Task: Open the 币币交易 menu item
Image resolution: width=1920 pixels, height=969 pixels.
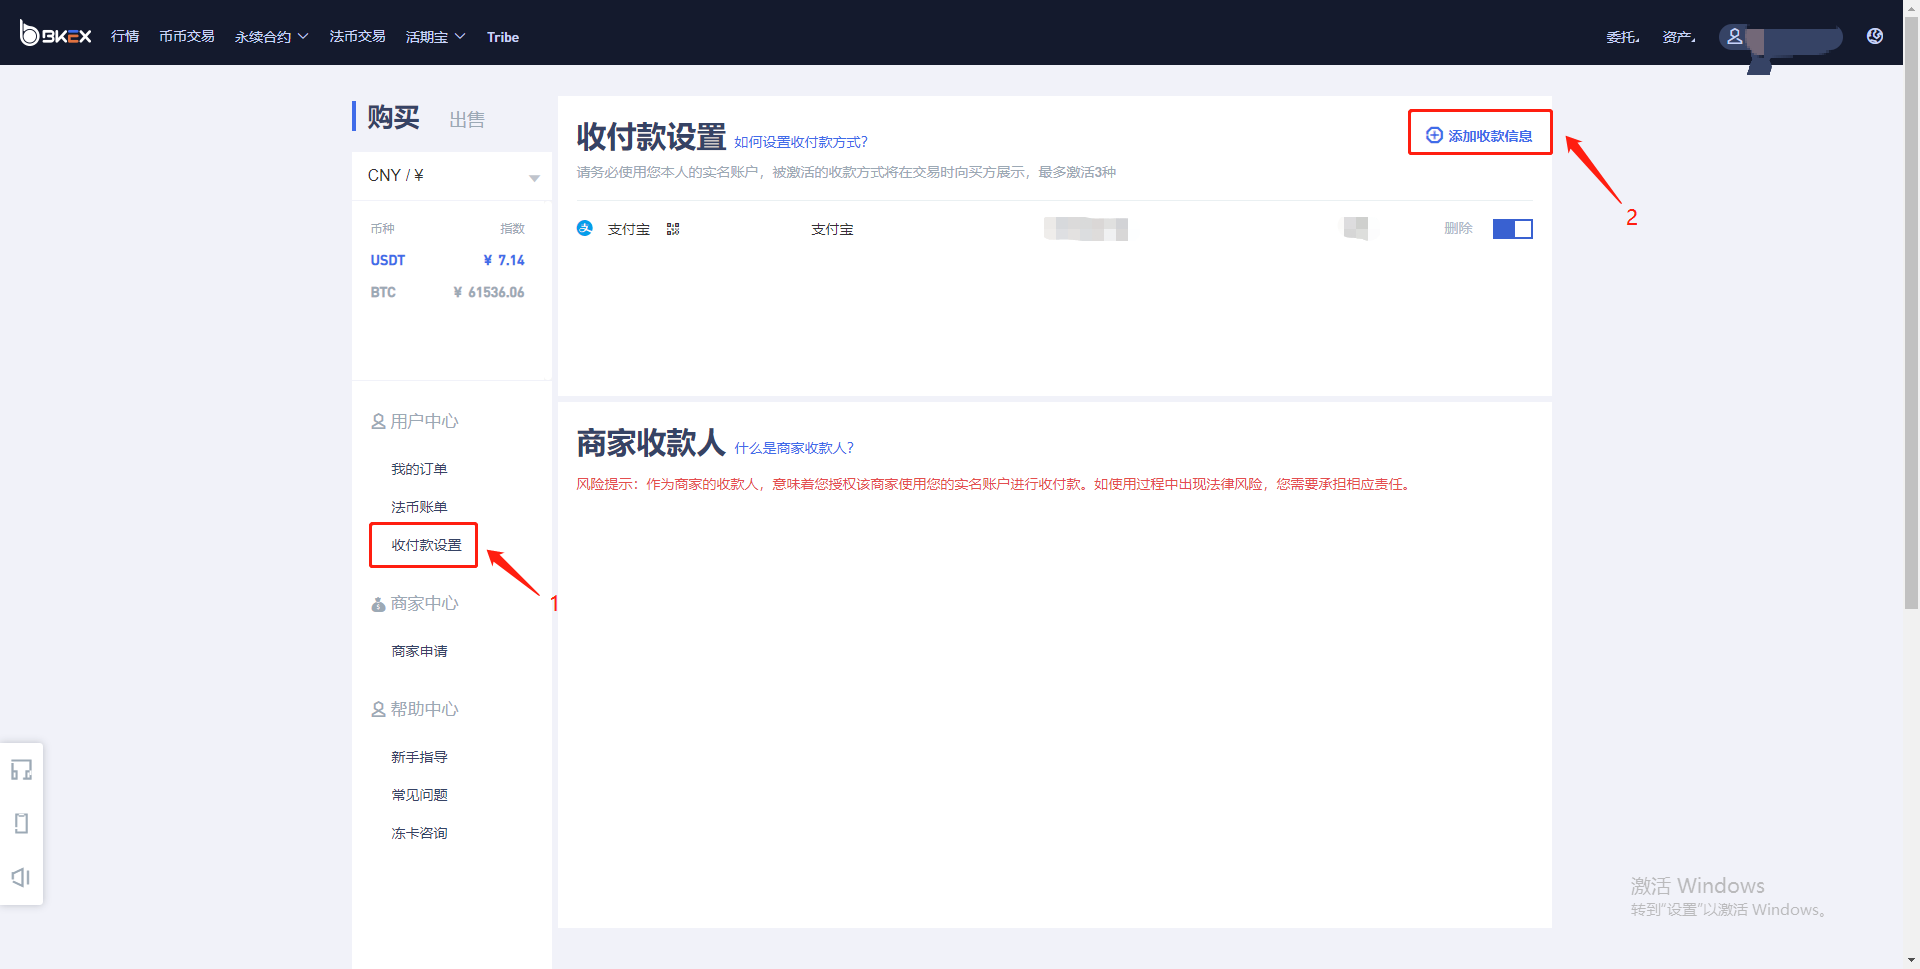Action: tap(187, 36)
